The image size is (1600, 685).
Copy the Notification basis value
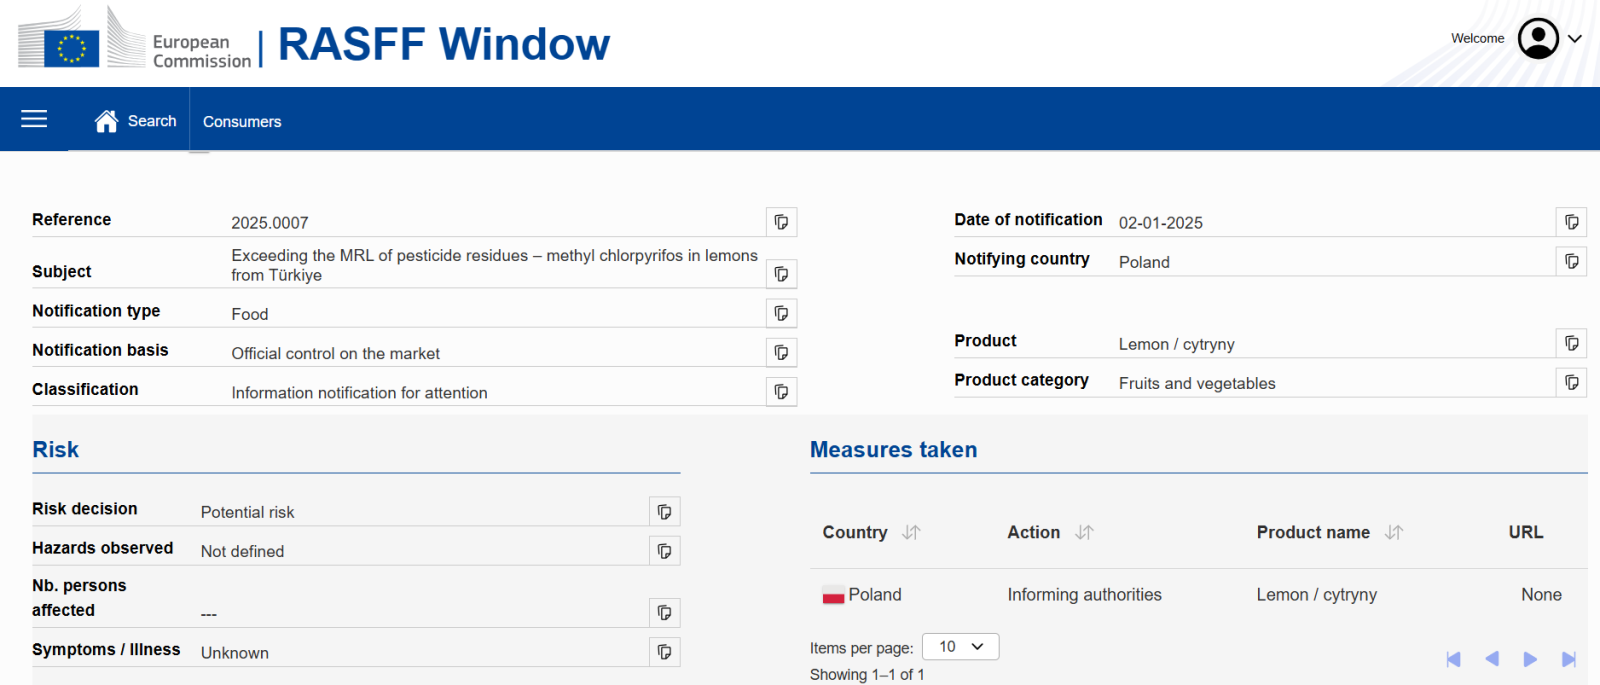point(781,352)
